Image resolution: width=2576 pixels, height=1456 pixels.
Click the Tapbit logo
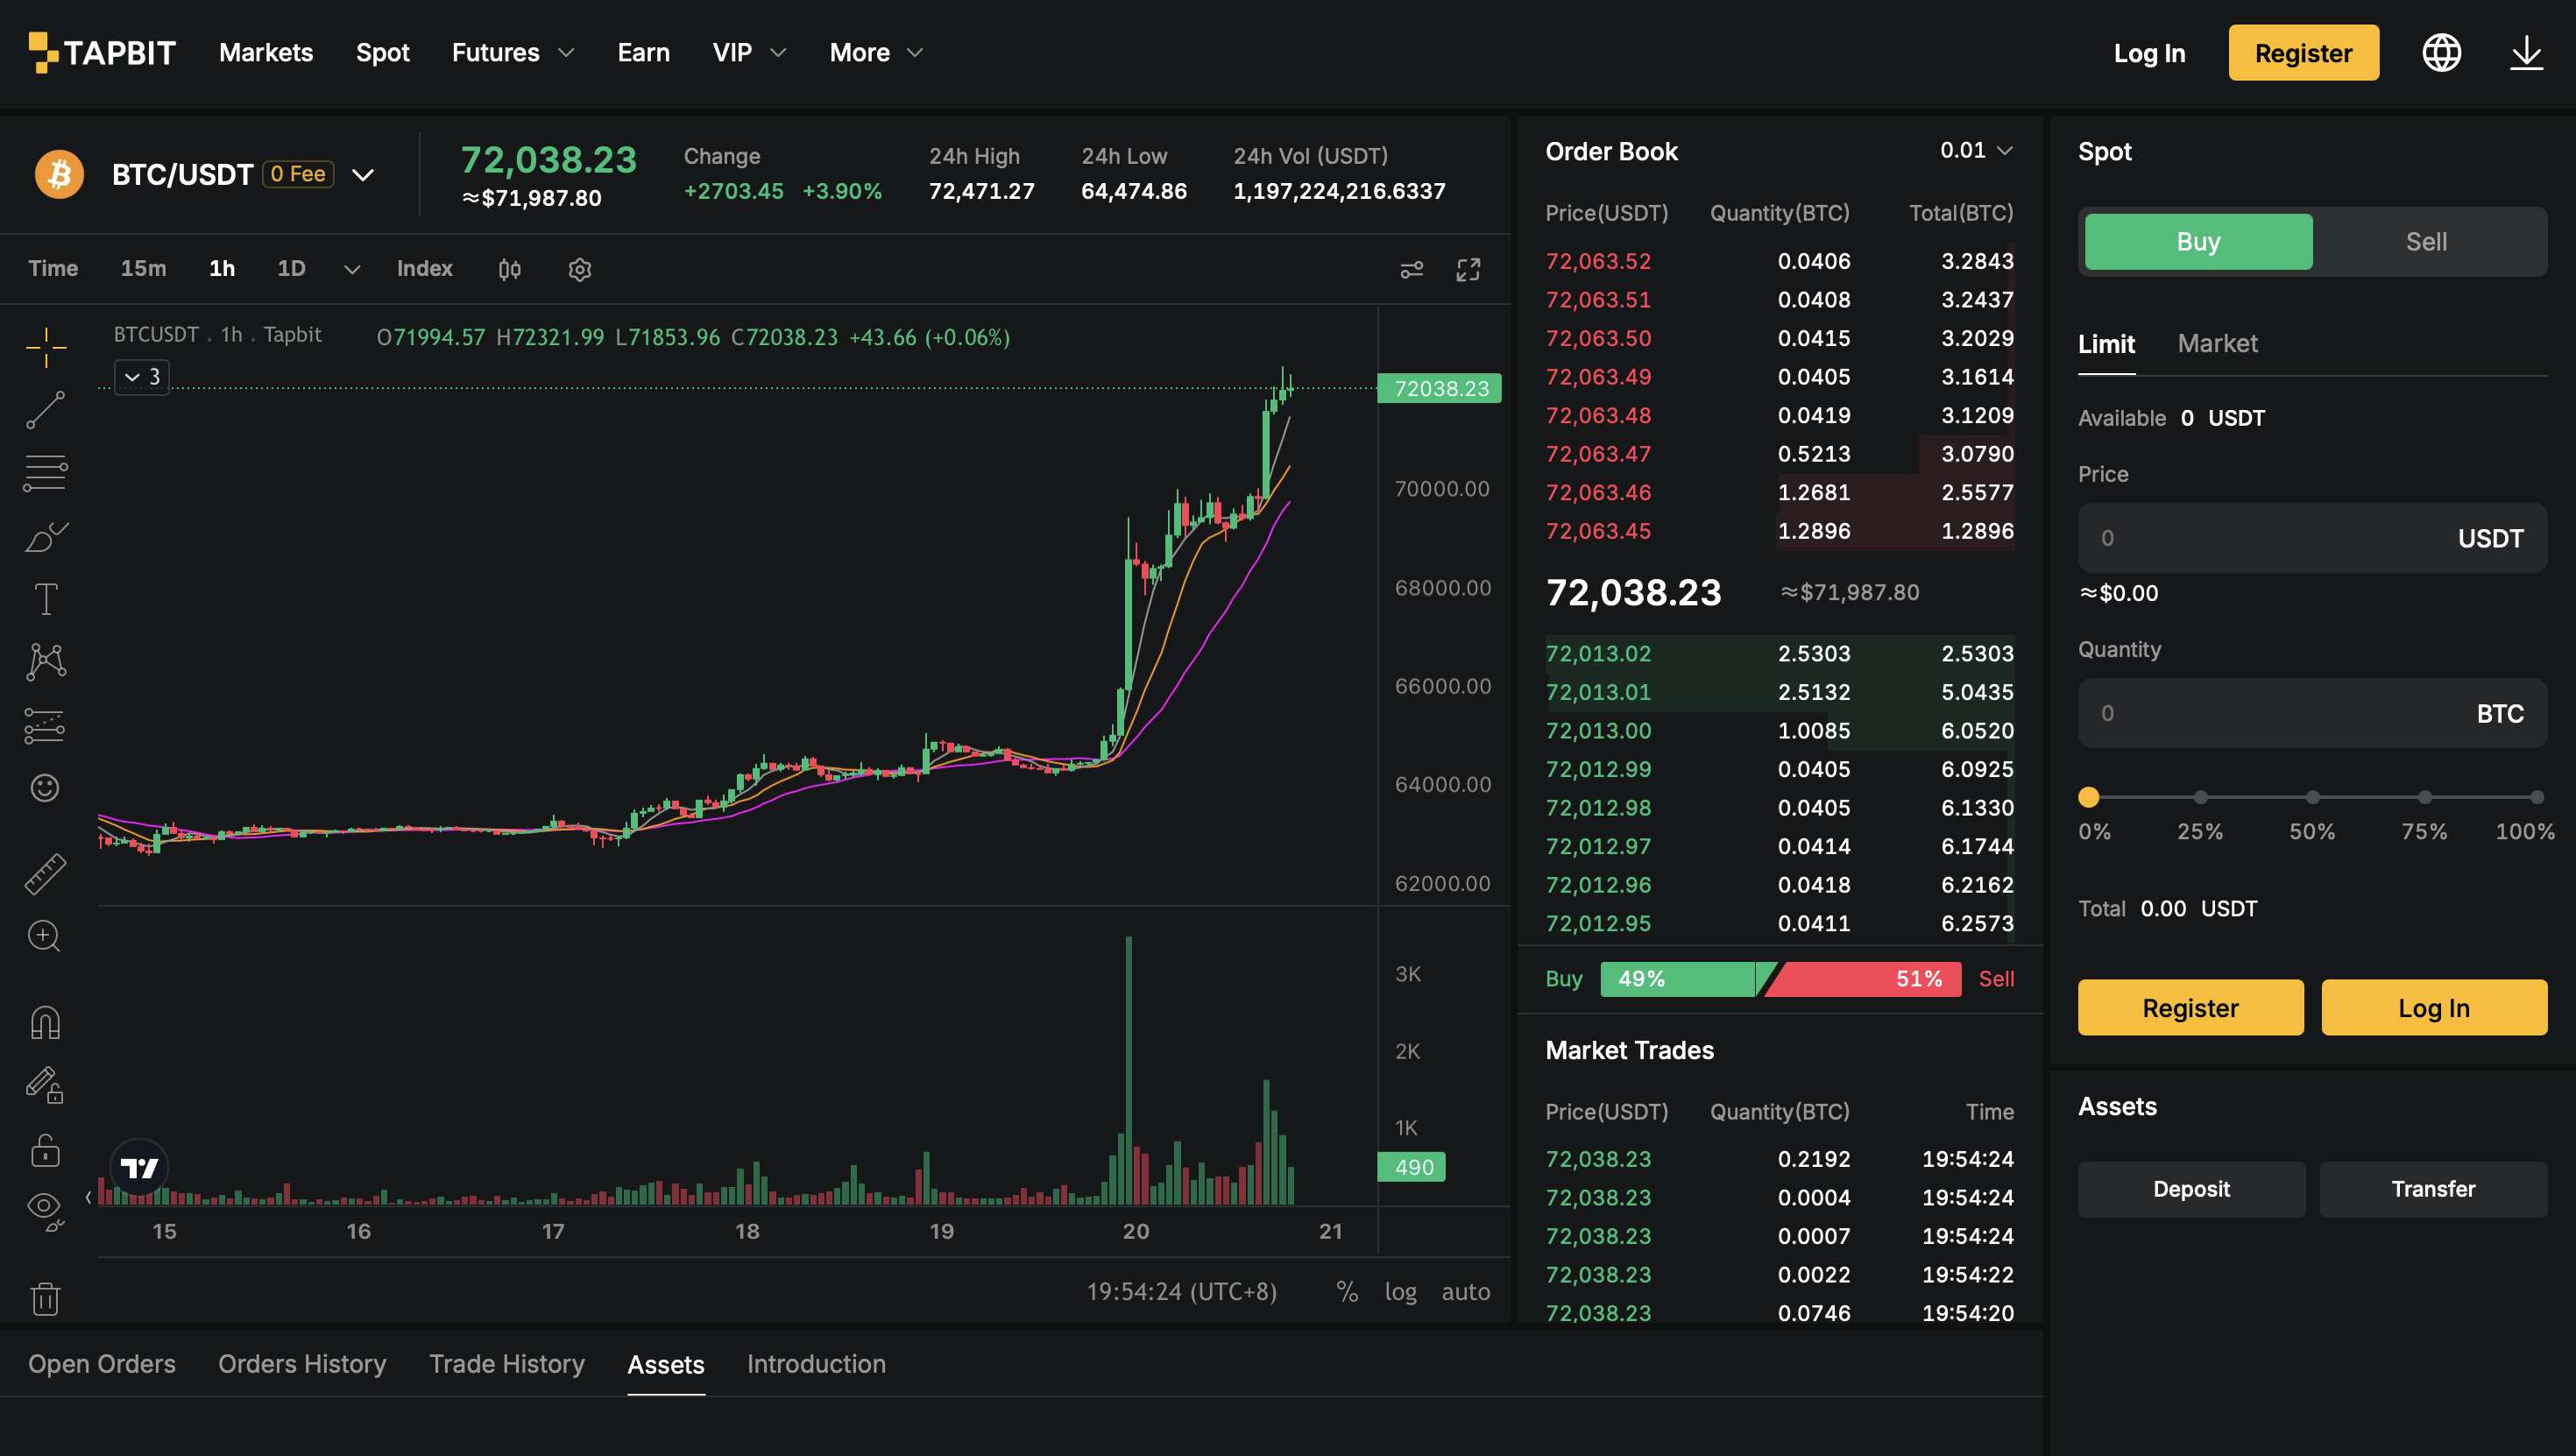point(102,53)
